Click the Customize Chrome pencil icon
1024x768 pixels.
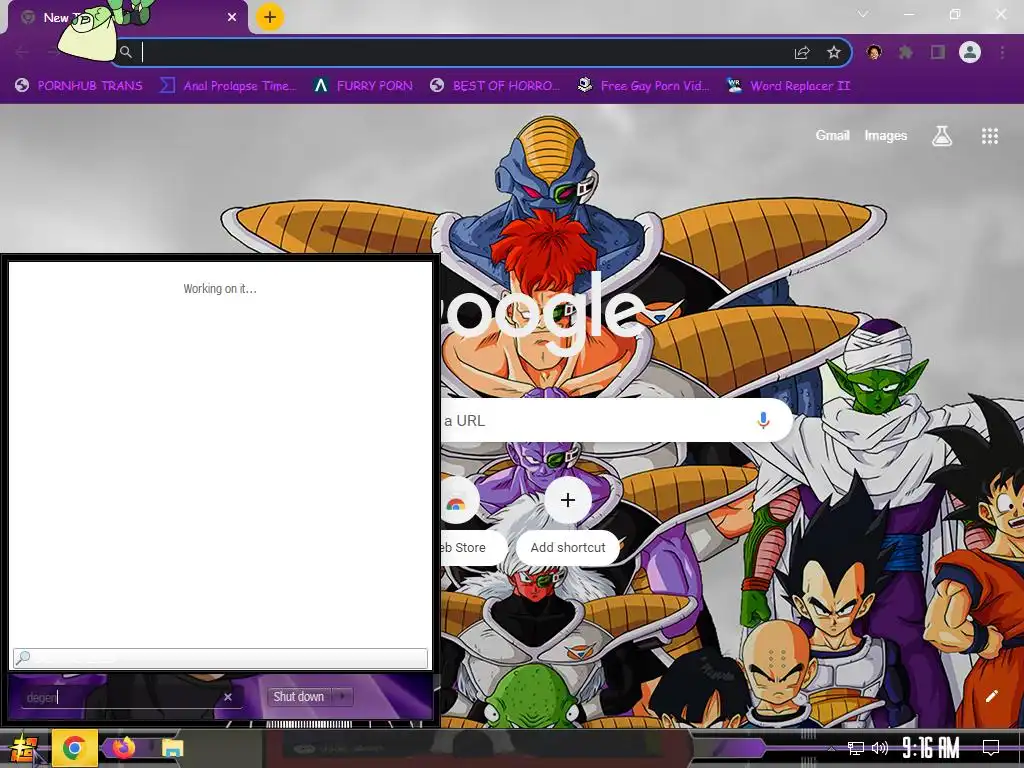click(x=991, y=696)
